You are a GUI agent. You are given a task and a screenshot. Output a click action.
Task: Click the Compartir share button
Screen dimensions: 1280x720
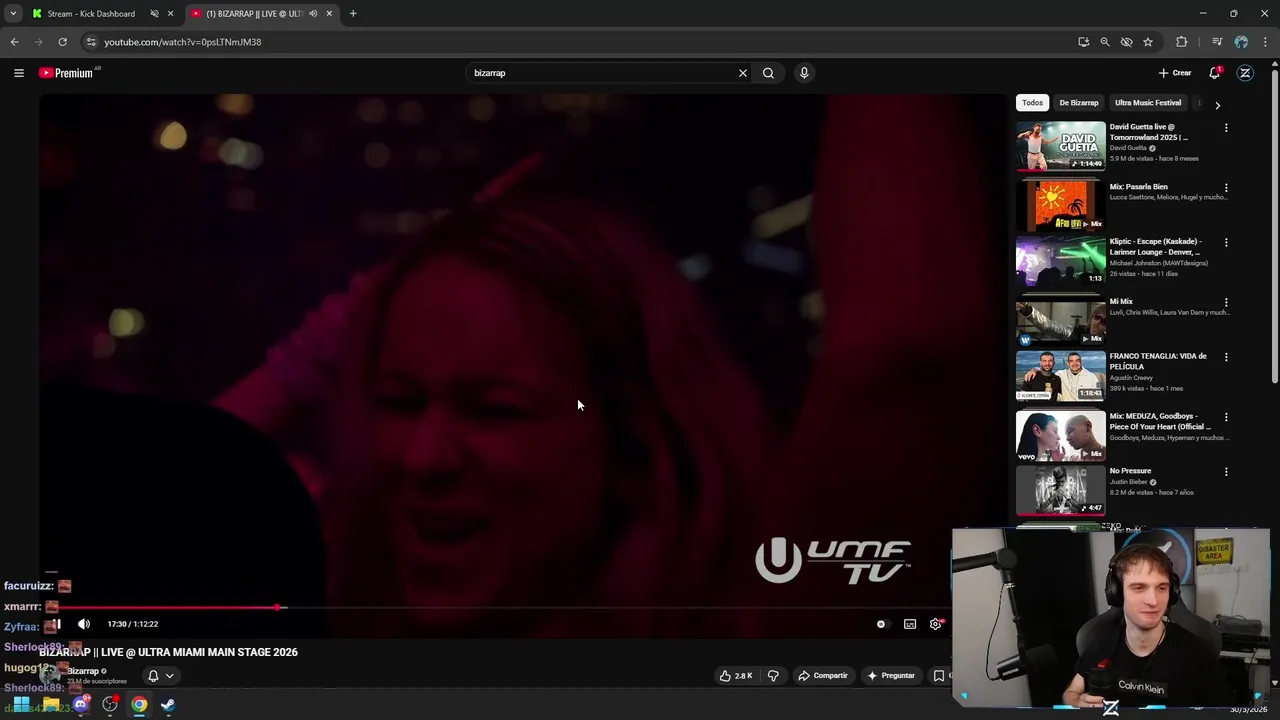coord(823,676)
